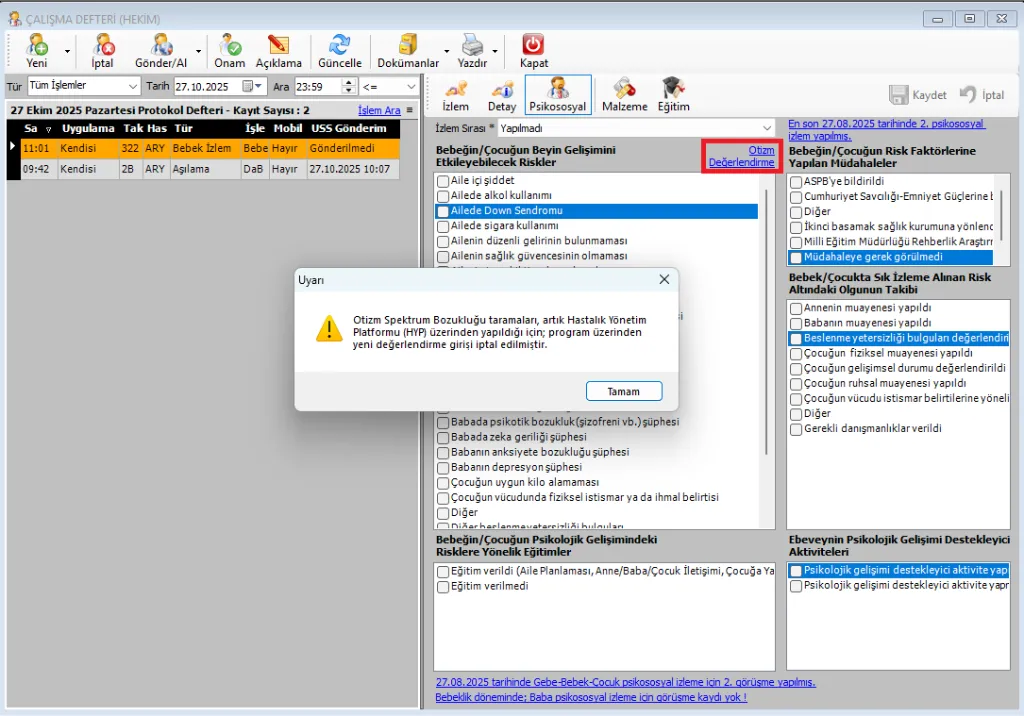
Task: Switch to the Detay tab
Action: click(x=502, y=95)
